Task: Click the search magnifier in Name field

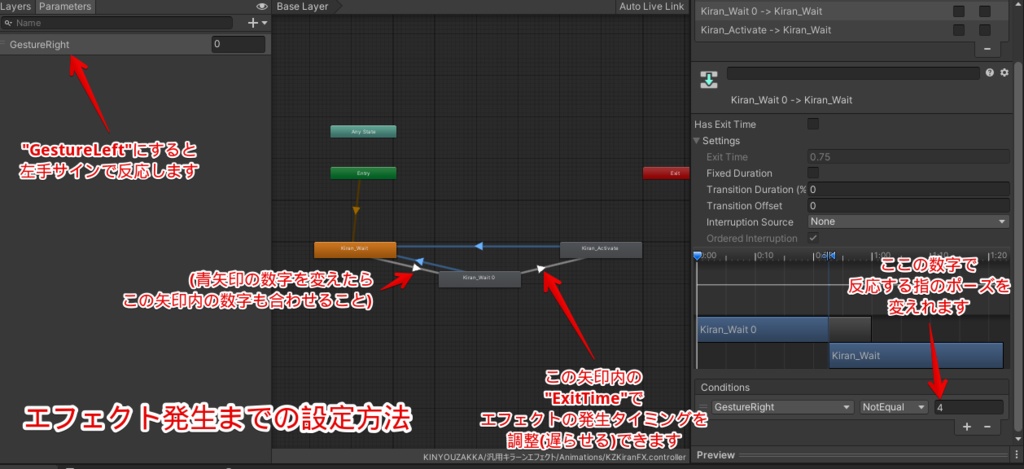Action: click(8, 23)
